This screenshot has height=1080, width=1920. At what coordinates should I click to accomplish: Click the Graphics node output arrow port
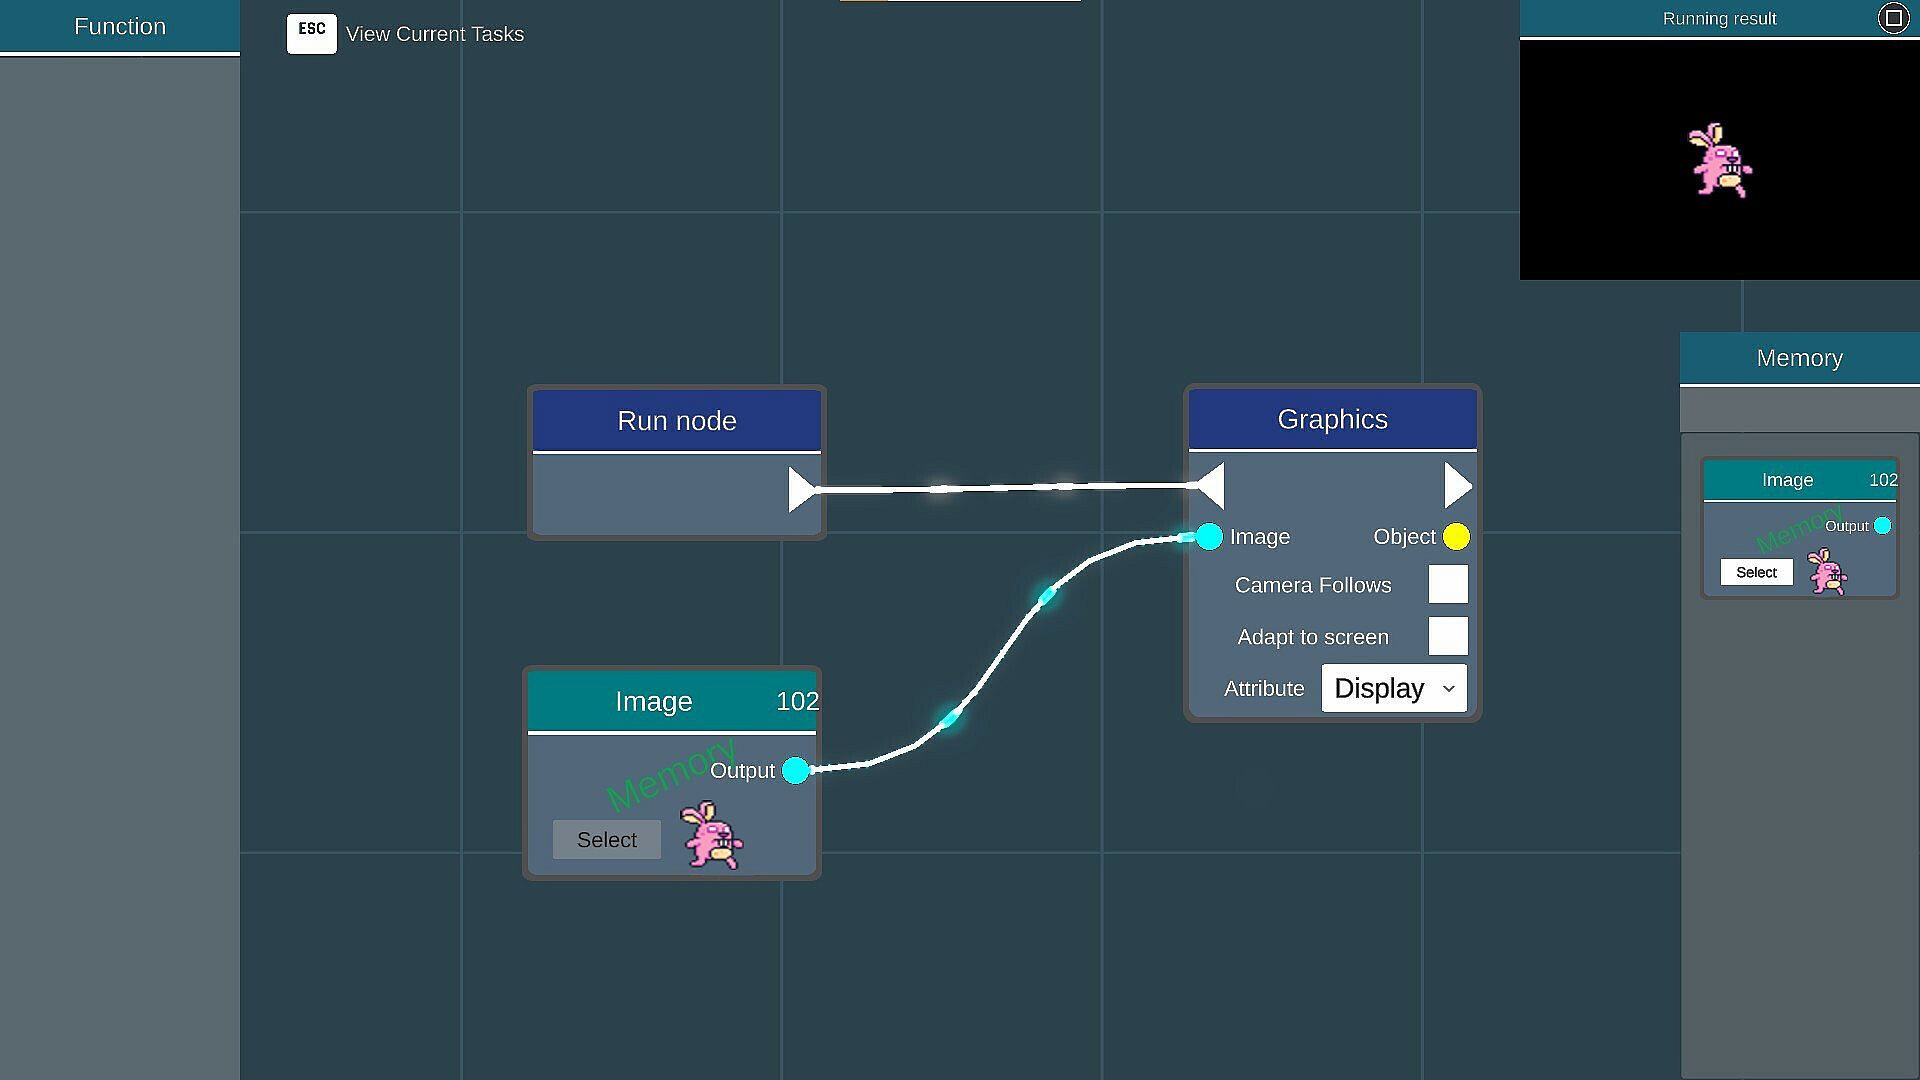pyautogui.click(x=1457, y=486)
